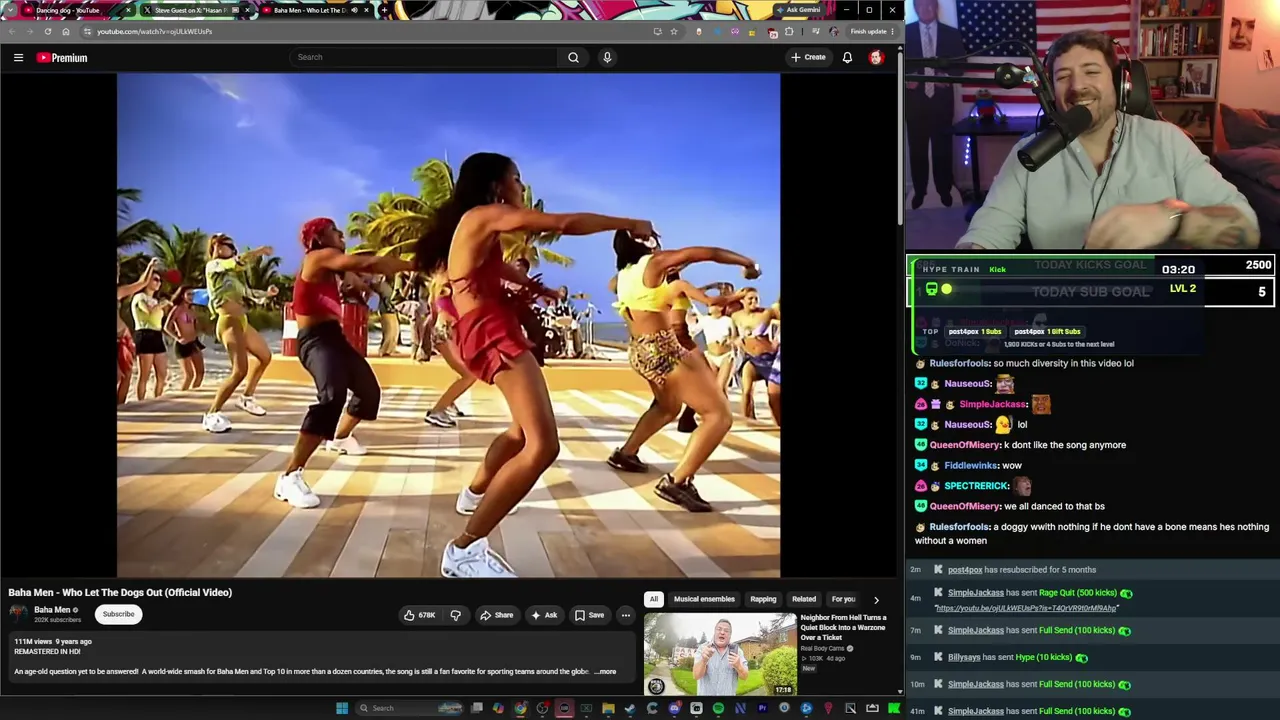Save the video to a playlist
The height and width of the screenshot is (720, 1280).
pyautogui.click(x=589, y=615)
